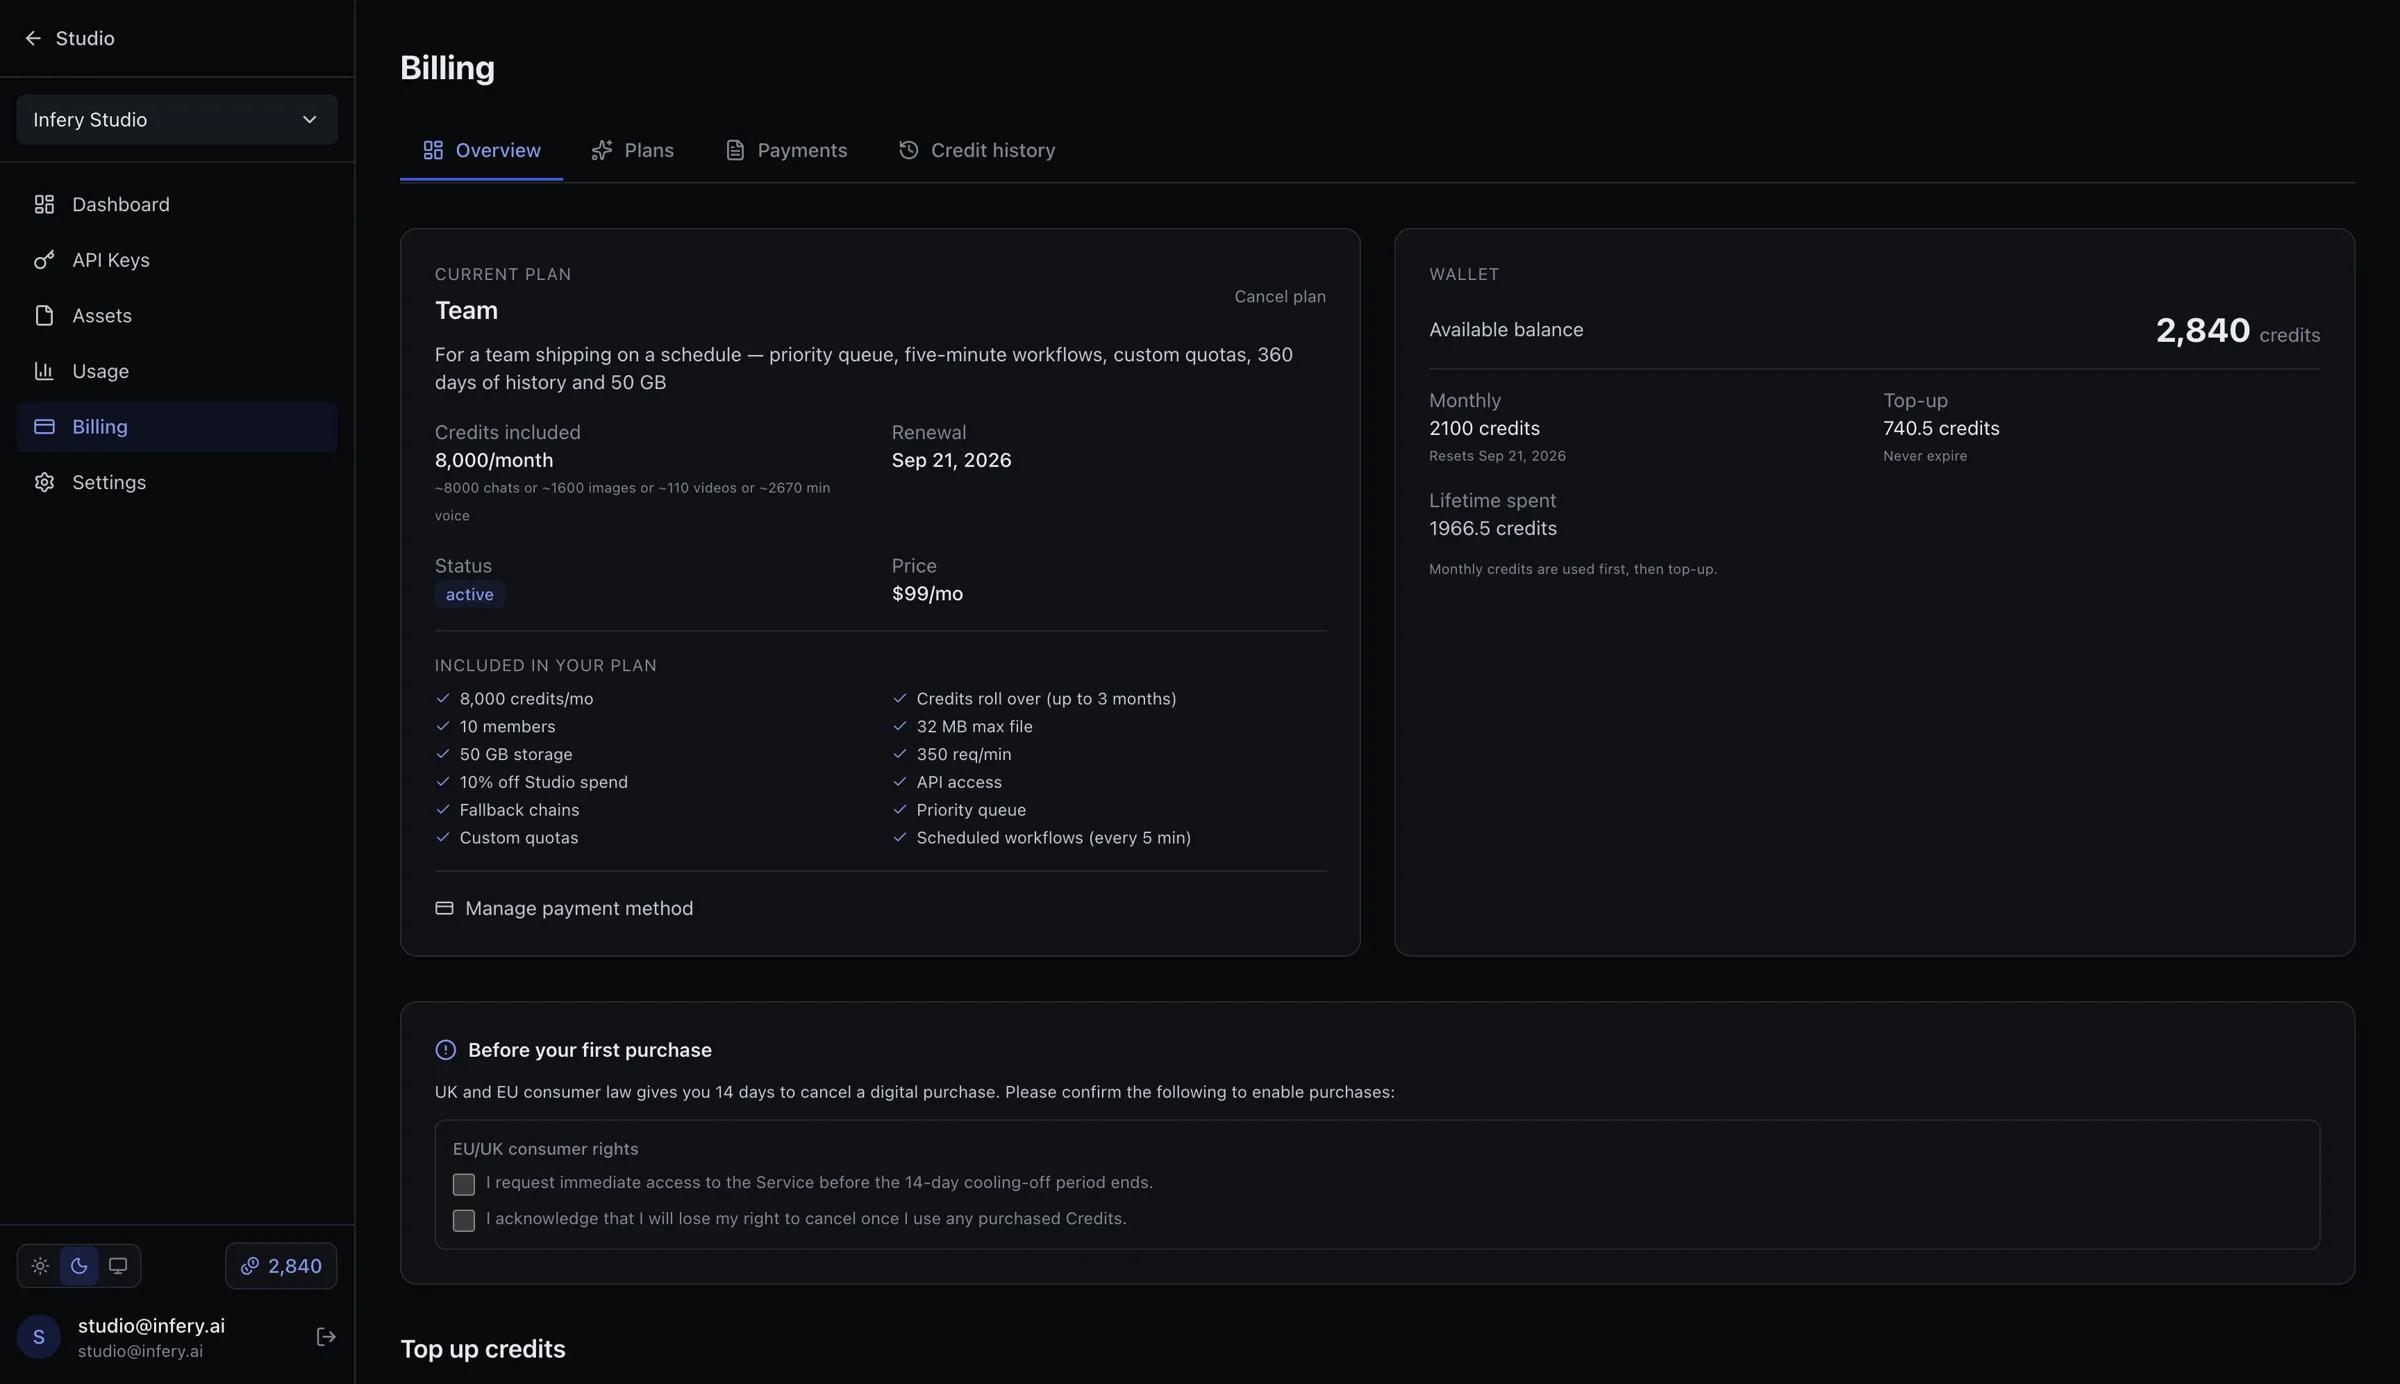Switch to the Payments tab
Image resolution: width=2400 pixels, height=1384 pixels.
pos(786,150)
